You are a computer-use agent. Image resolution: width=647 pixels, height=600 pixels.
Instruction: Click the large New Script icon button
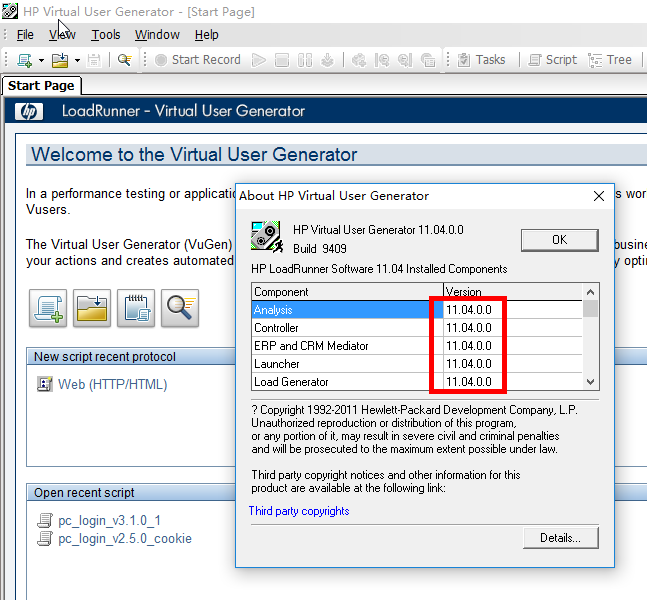48,308
